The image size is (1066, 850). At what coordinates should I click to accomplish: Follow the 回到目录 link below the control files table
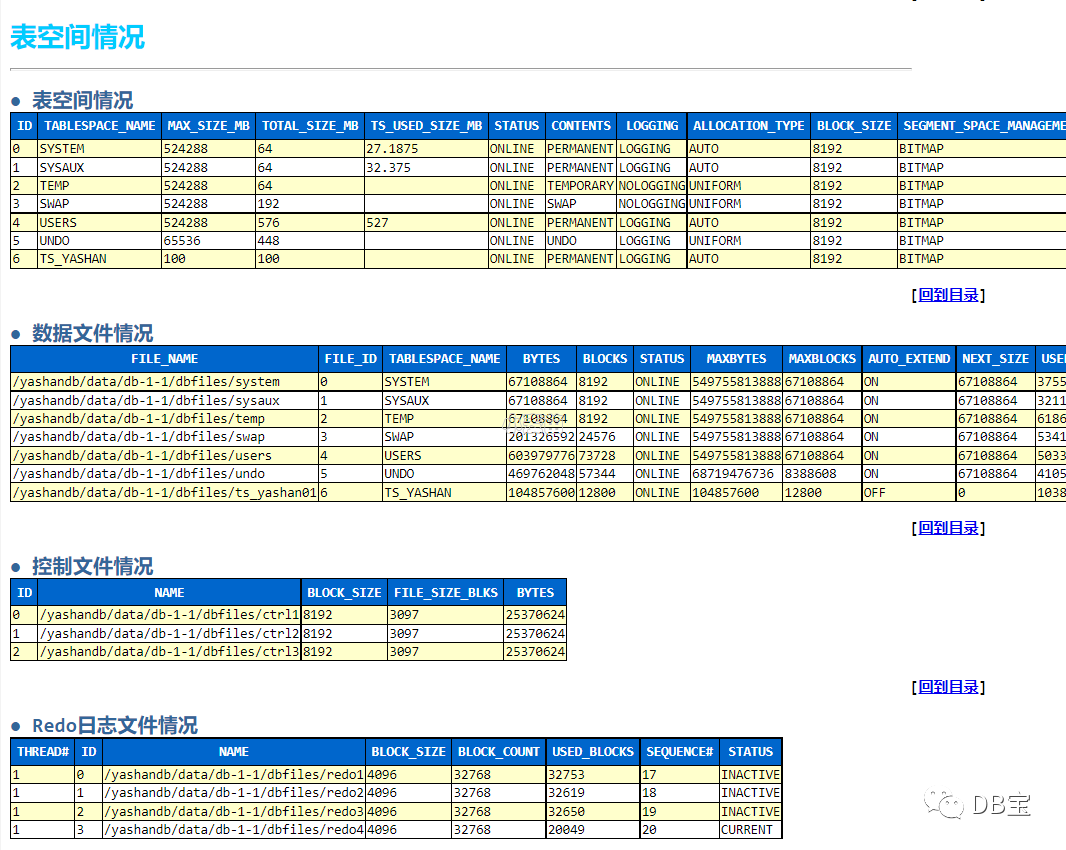pyautogui.click(x=948, y=687)
